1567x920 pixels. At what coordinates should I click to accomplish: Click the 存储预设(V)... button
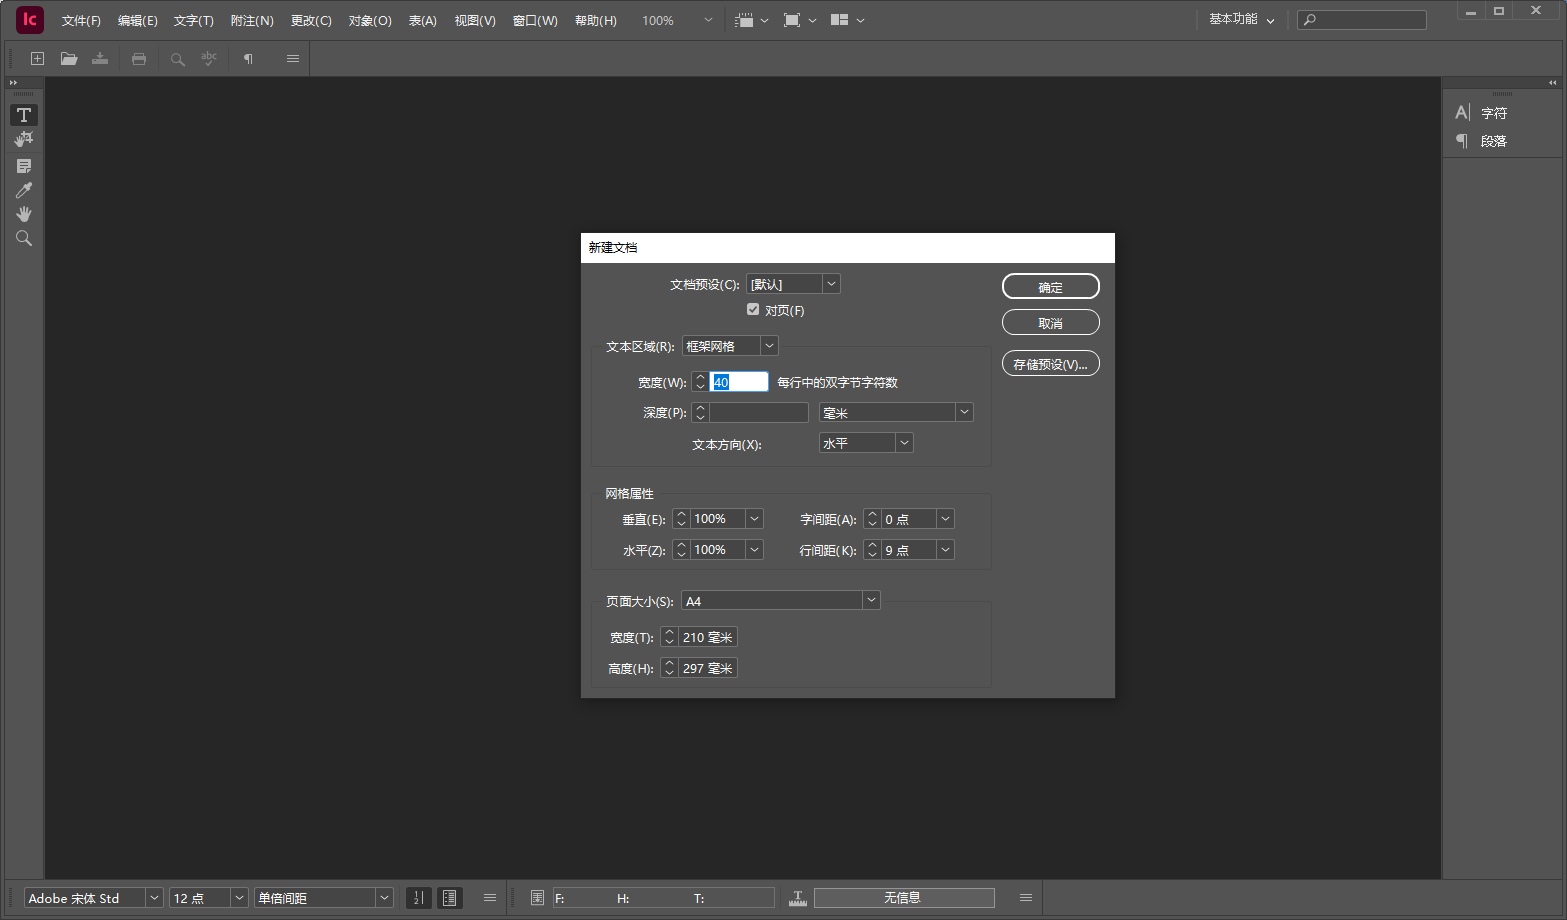point(1050,364)
